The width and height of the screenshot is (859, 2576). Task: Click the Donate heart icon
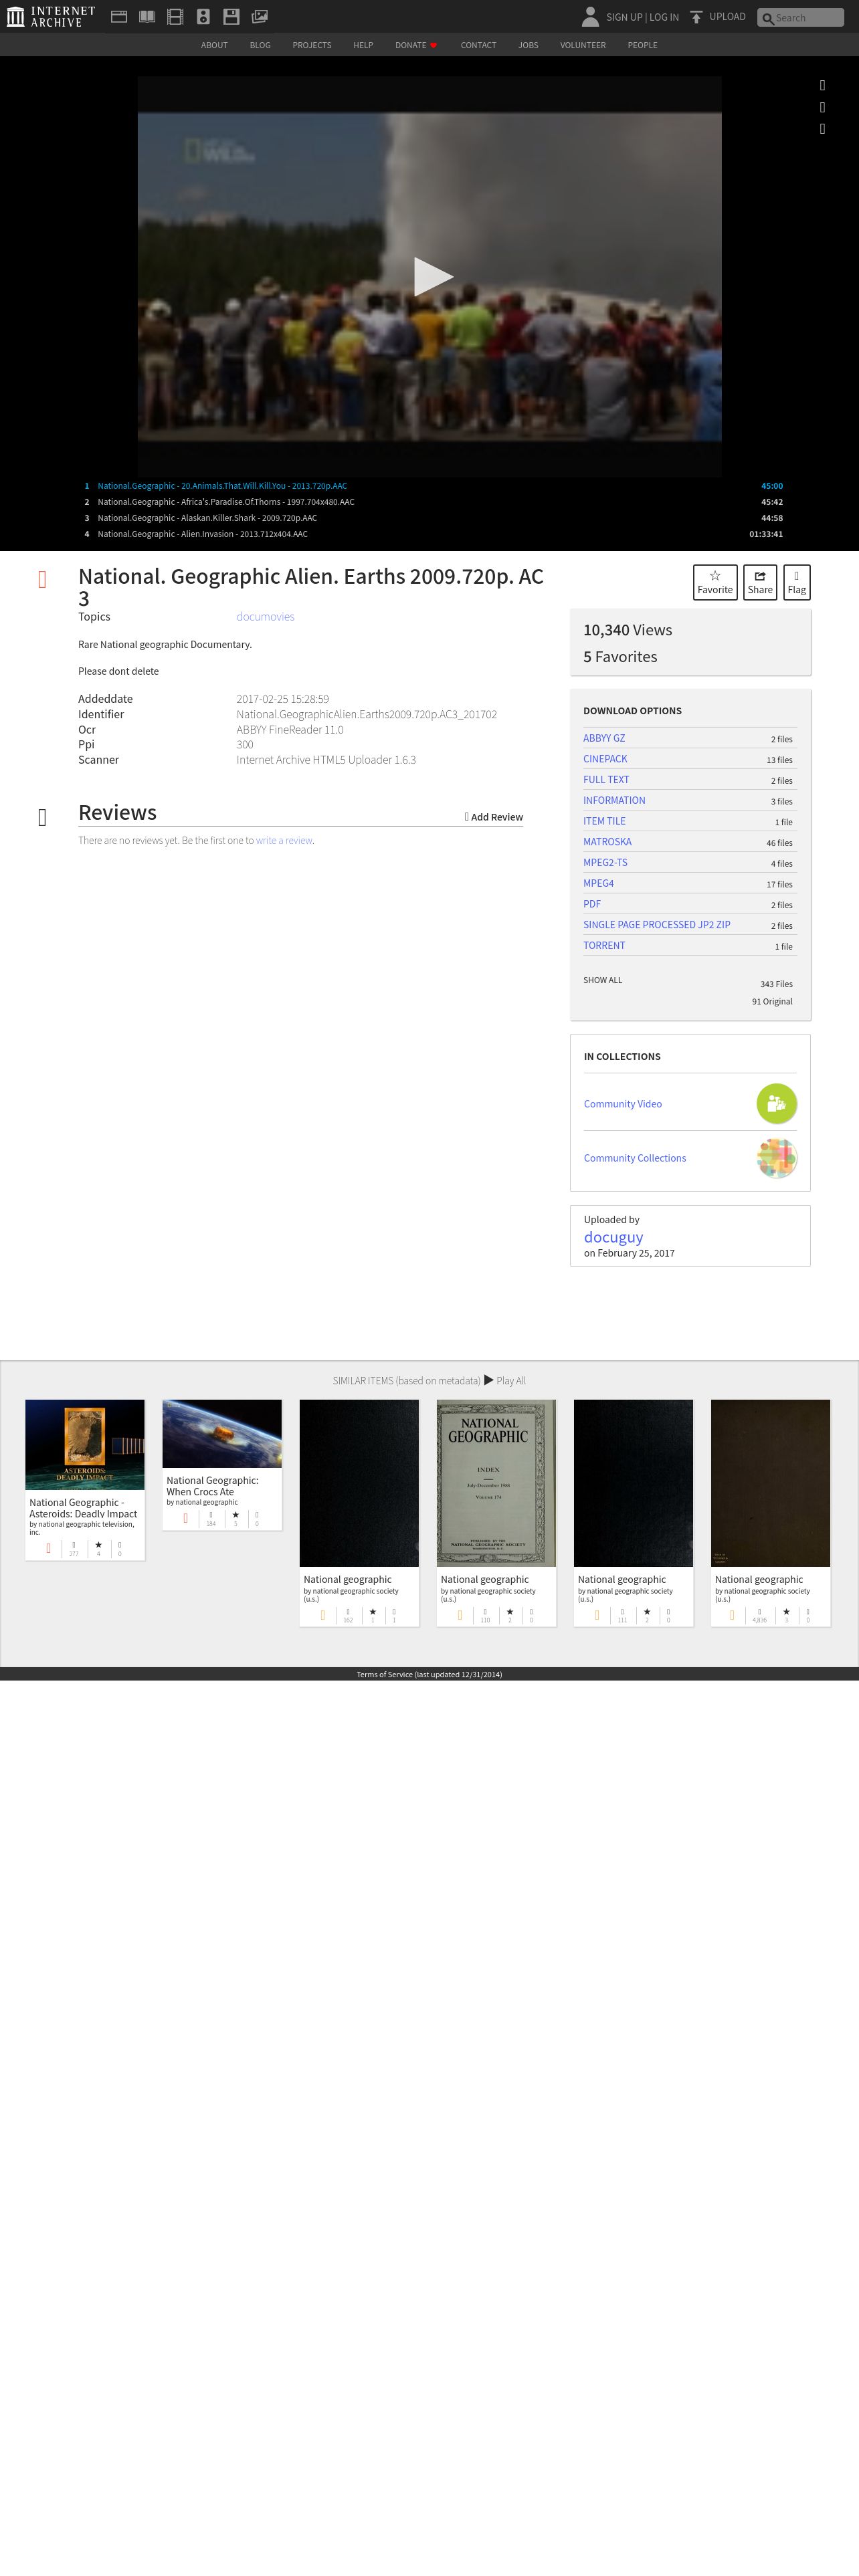(x=433, y=45)
